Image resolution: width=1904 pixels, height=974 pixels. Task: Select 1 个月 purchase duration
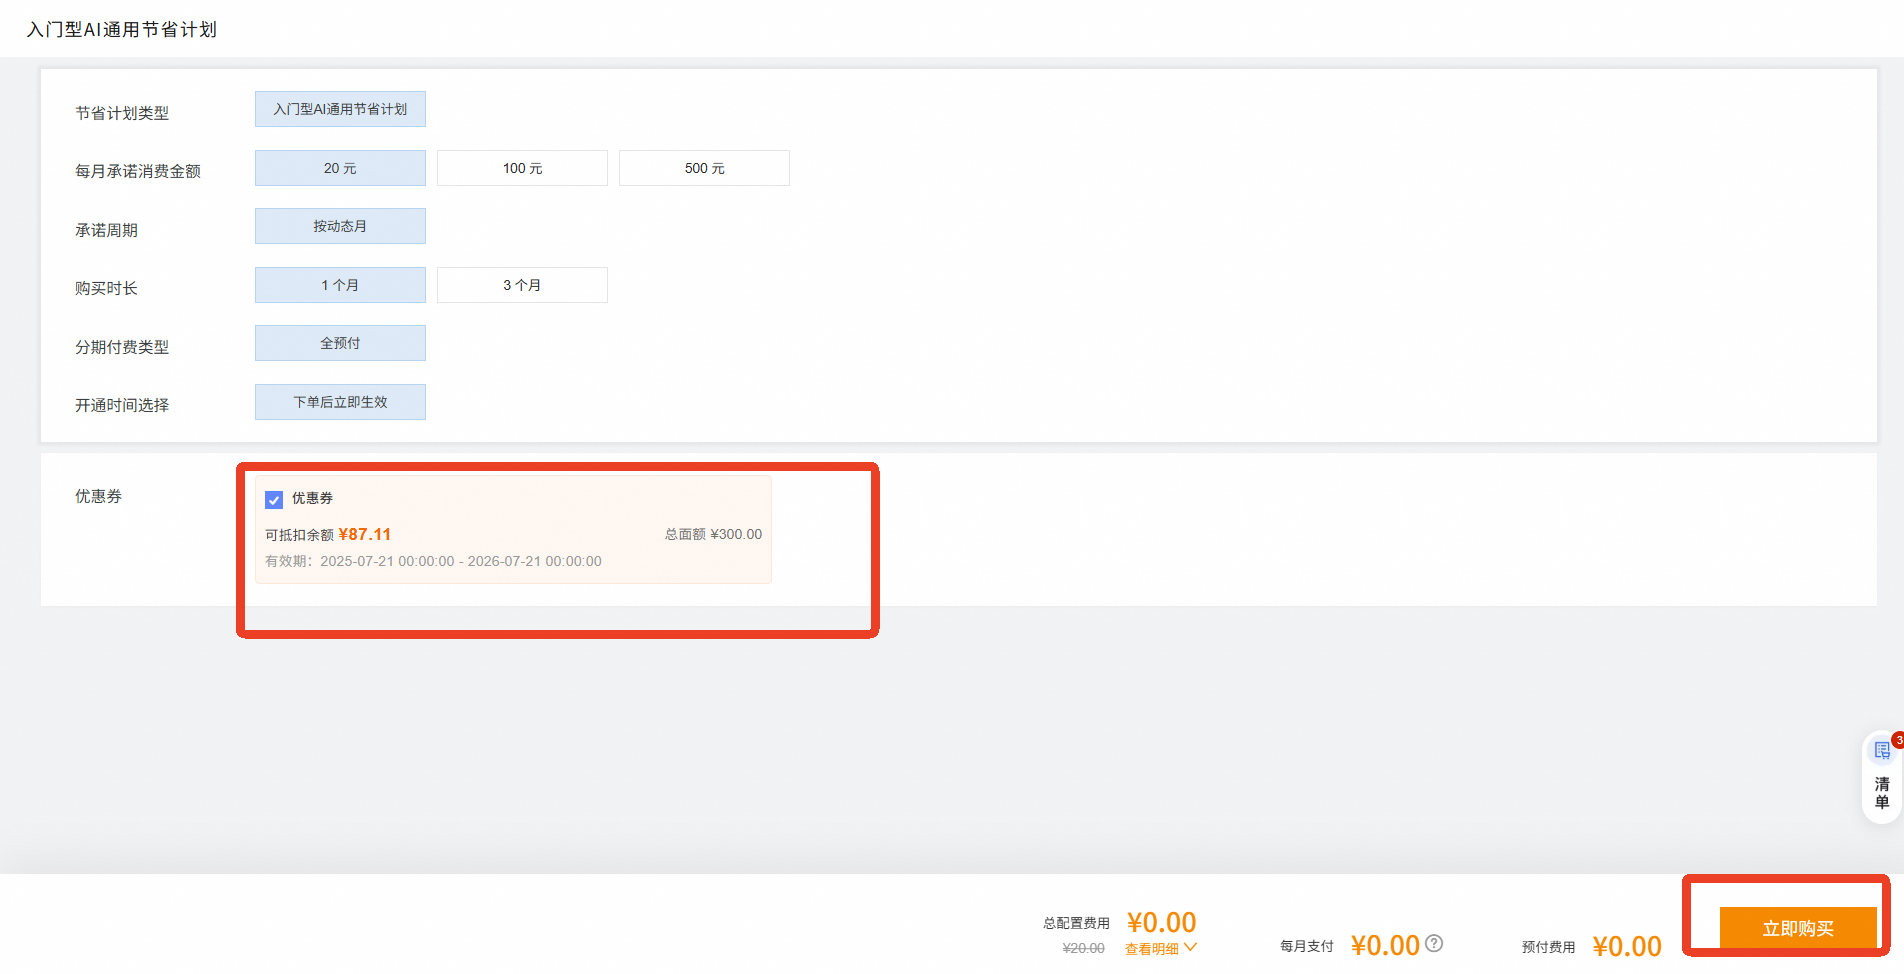[x=340, y=285]
